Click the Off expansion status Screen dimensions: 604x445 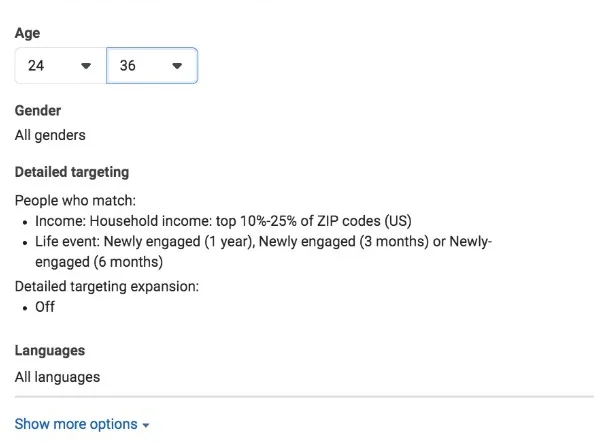tap(45, 307)
